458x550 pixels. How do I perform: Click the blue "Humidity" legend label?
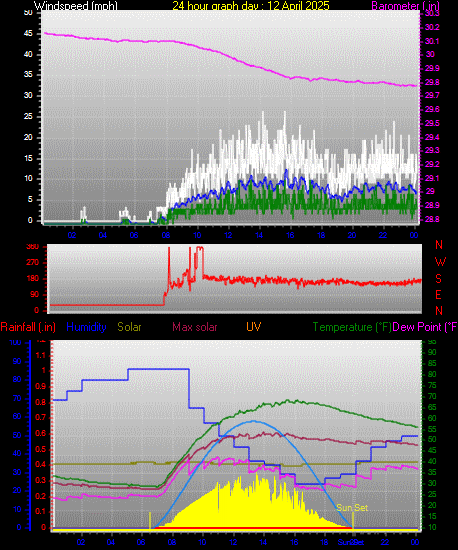tap(86, 327)
